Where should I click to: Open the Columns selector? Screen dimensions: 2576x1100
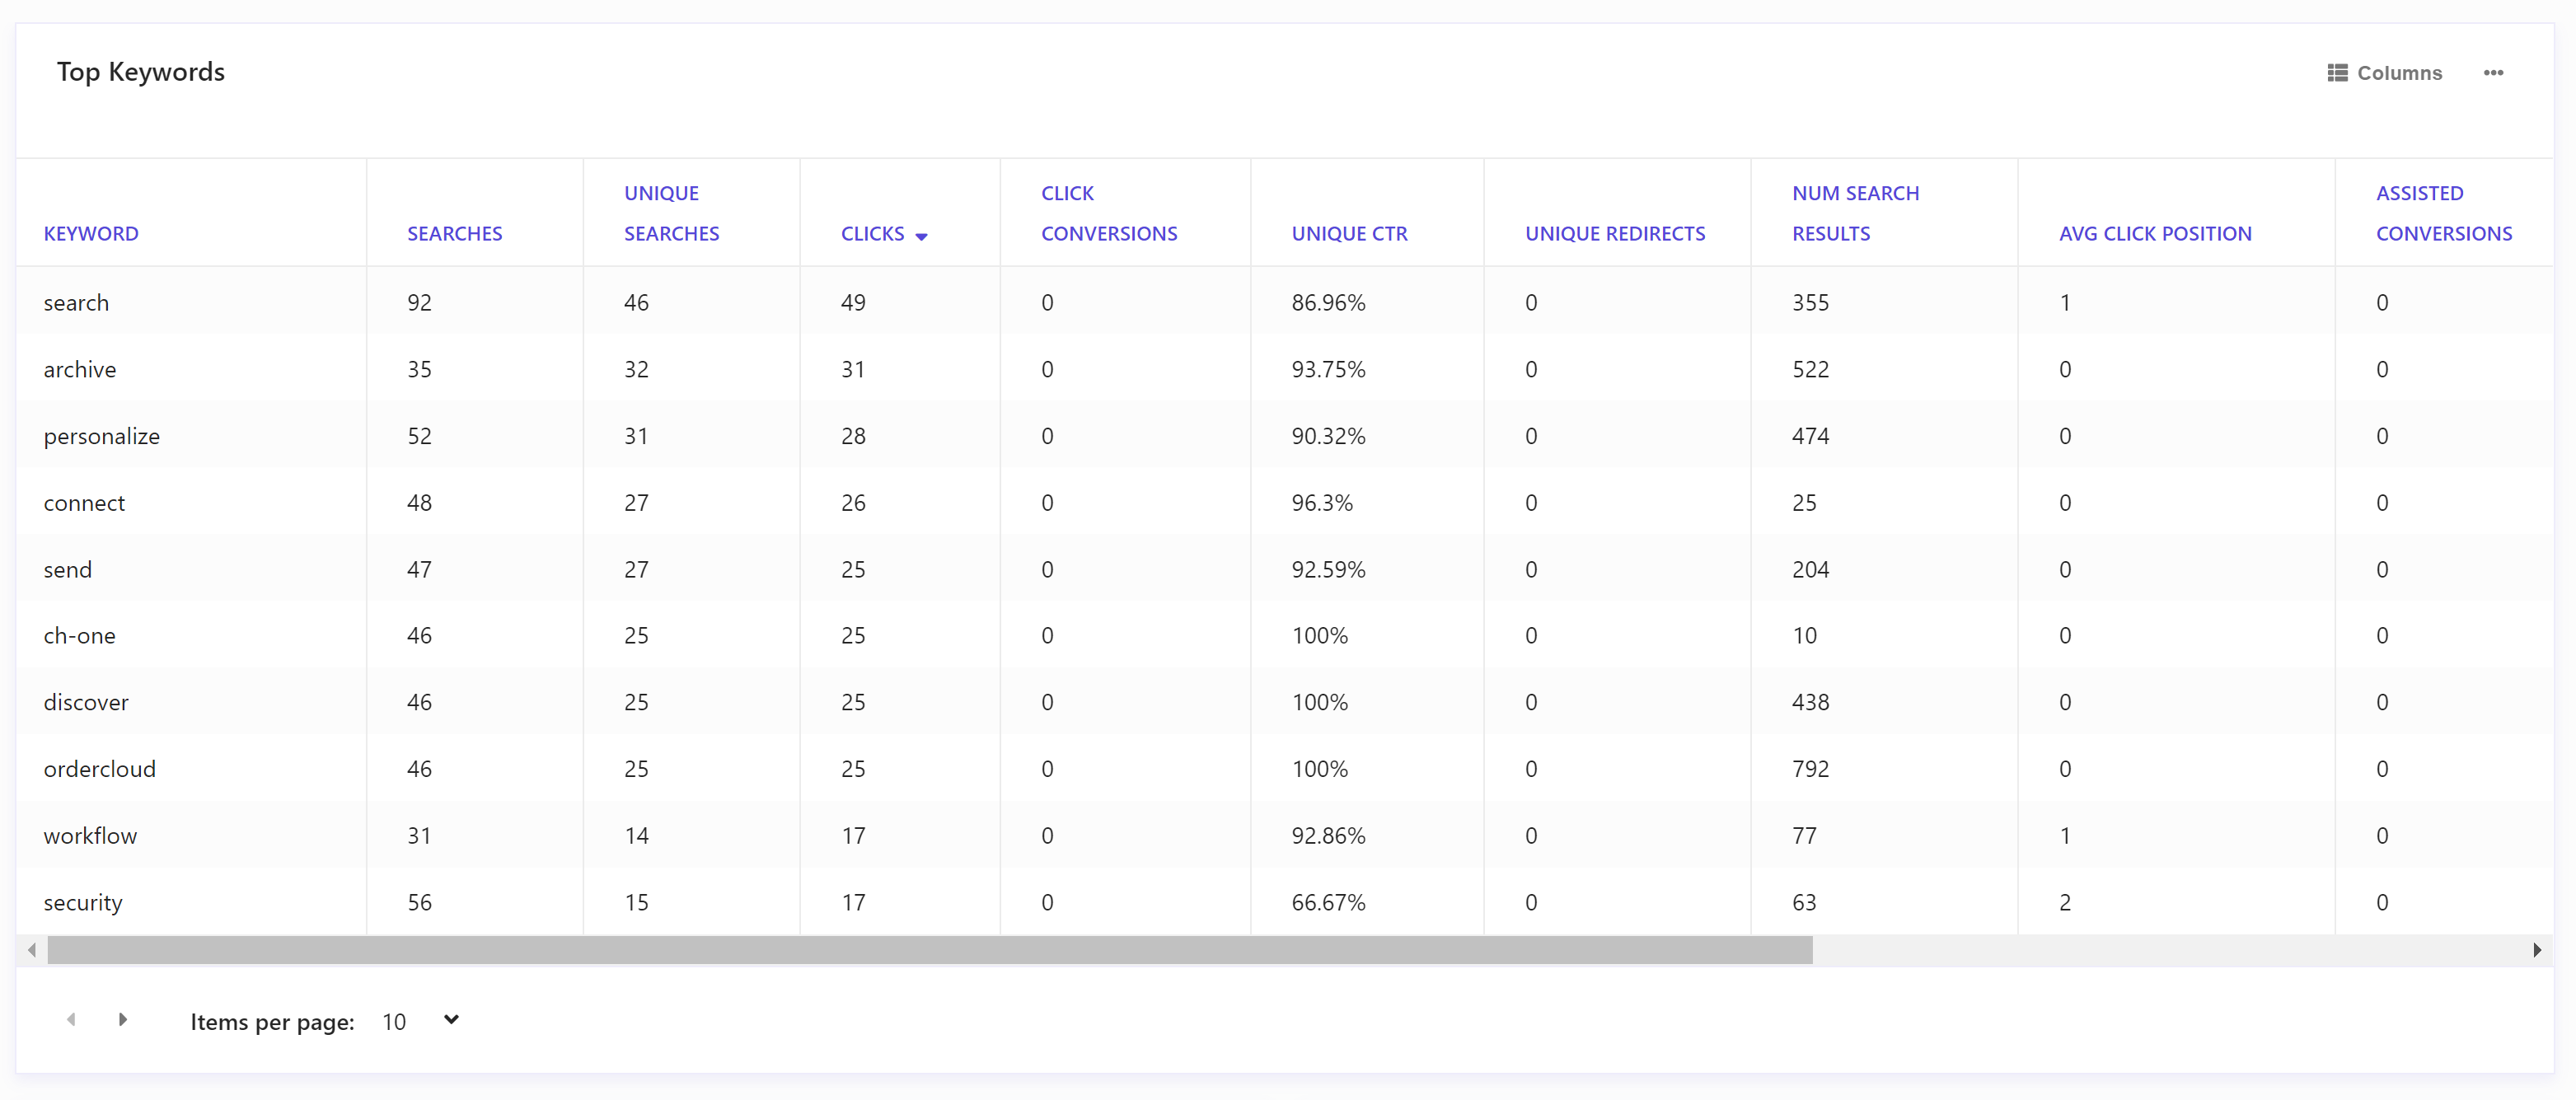pyautogui.click(x=2384, y=73)
